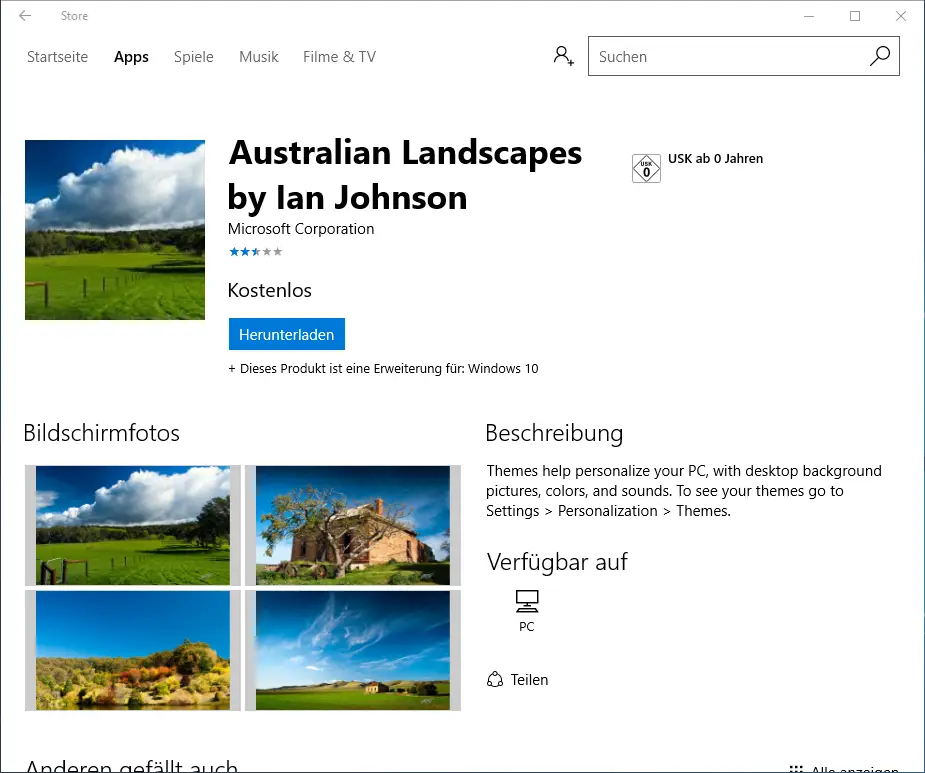Minimize the Store window
This screenshot has height=773, width=925.
(809, 16)
